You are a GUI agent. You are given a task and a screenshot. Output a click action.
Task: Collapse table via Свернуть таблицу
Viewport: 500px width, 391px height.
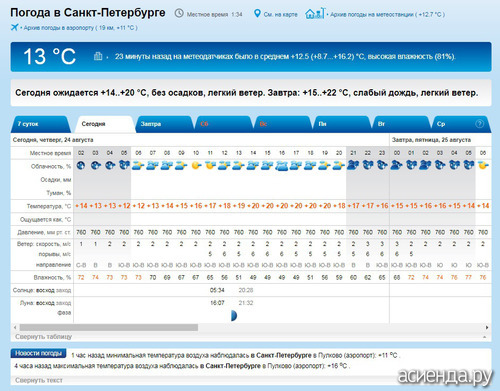[43, 336]
